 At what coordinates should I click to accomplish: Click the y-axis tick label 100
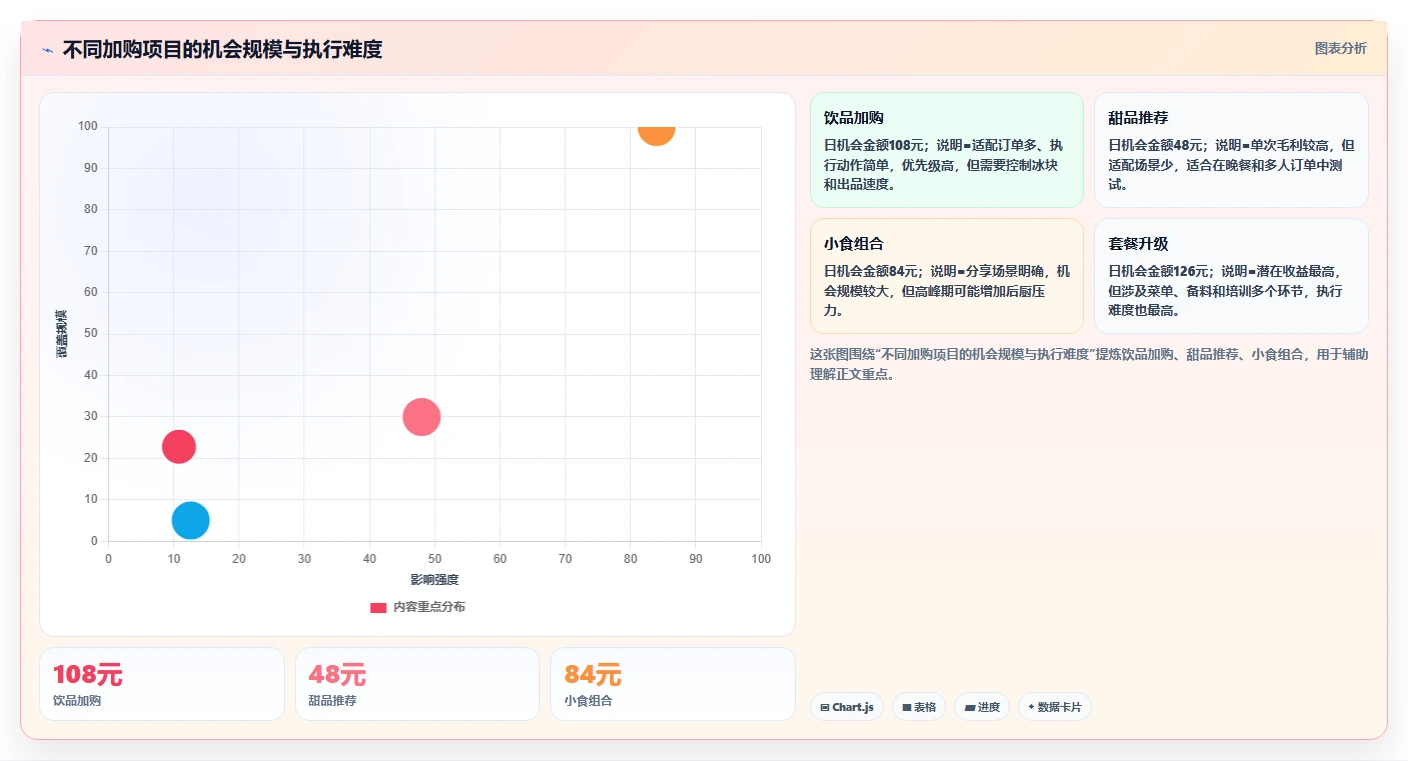click(88, 126)
